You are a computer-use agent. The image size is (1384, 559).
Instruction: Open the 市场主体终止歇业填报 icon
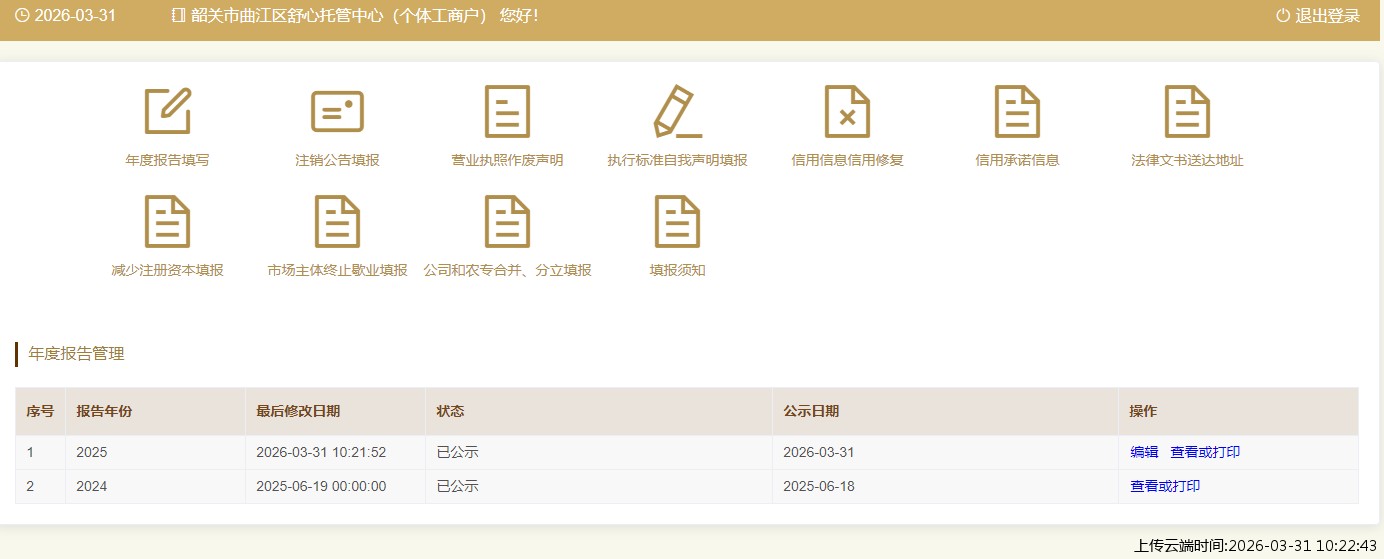[337, 222]
